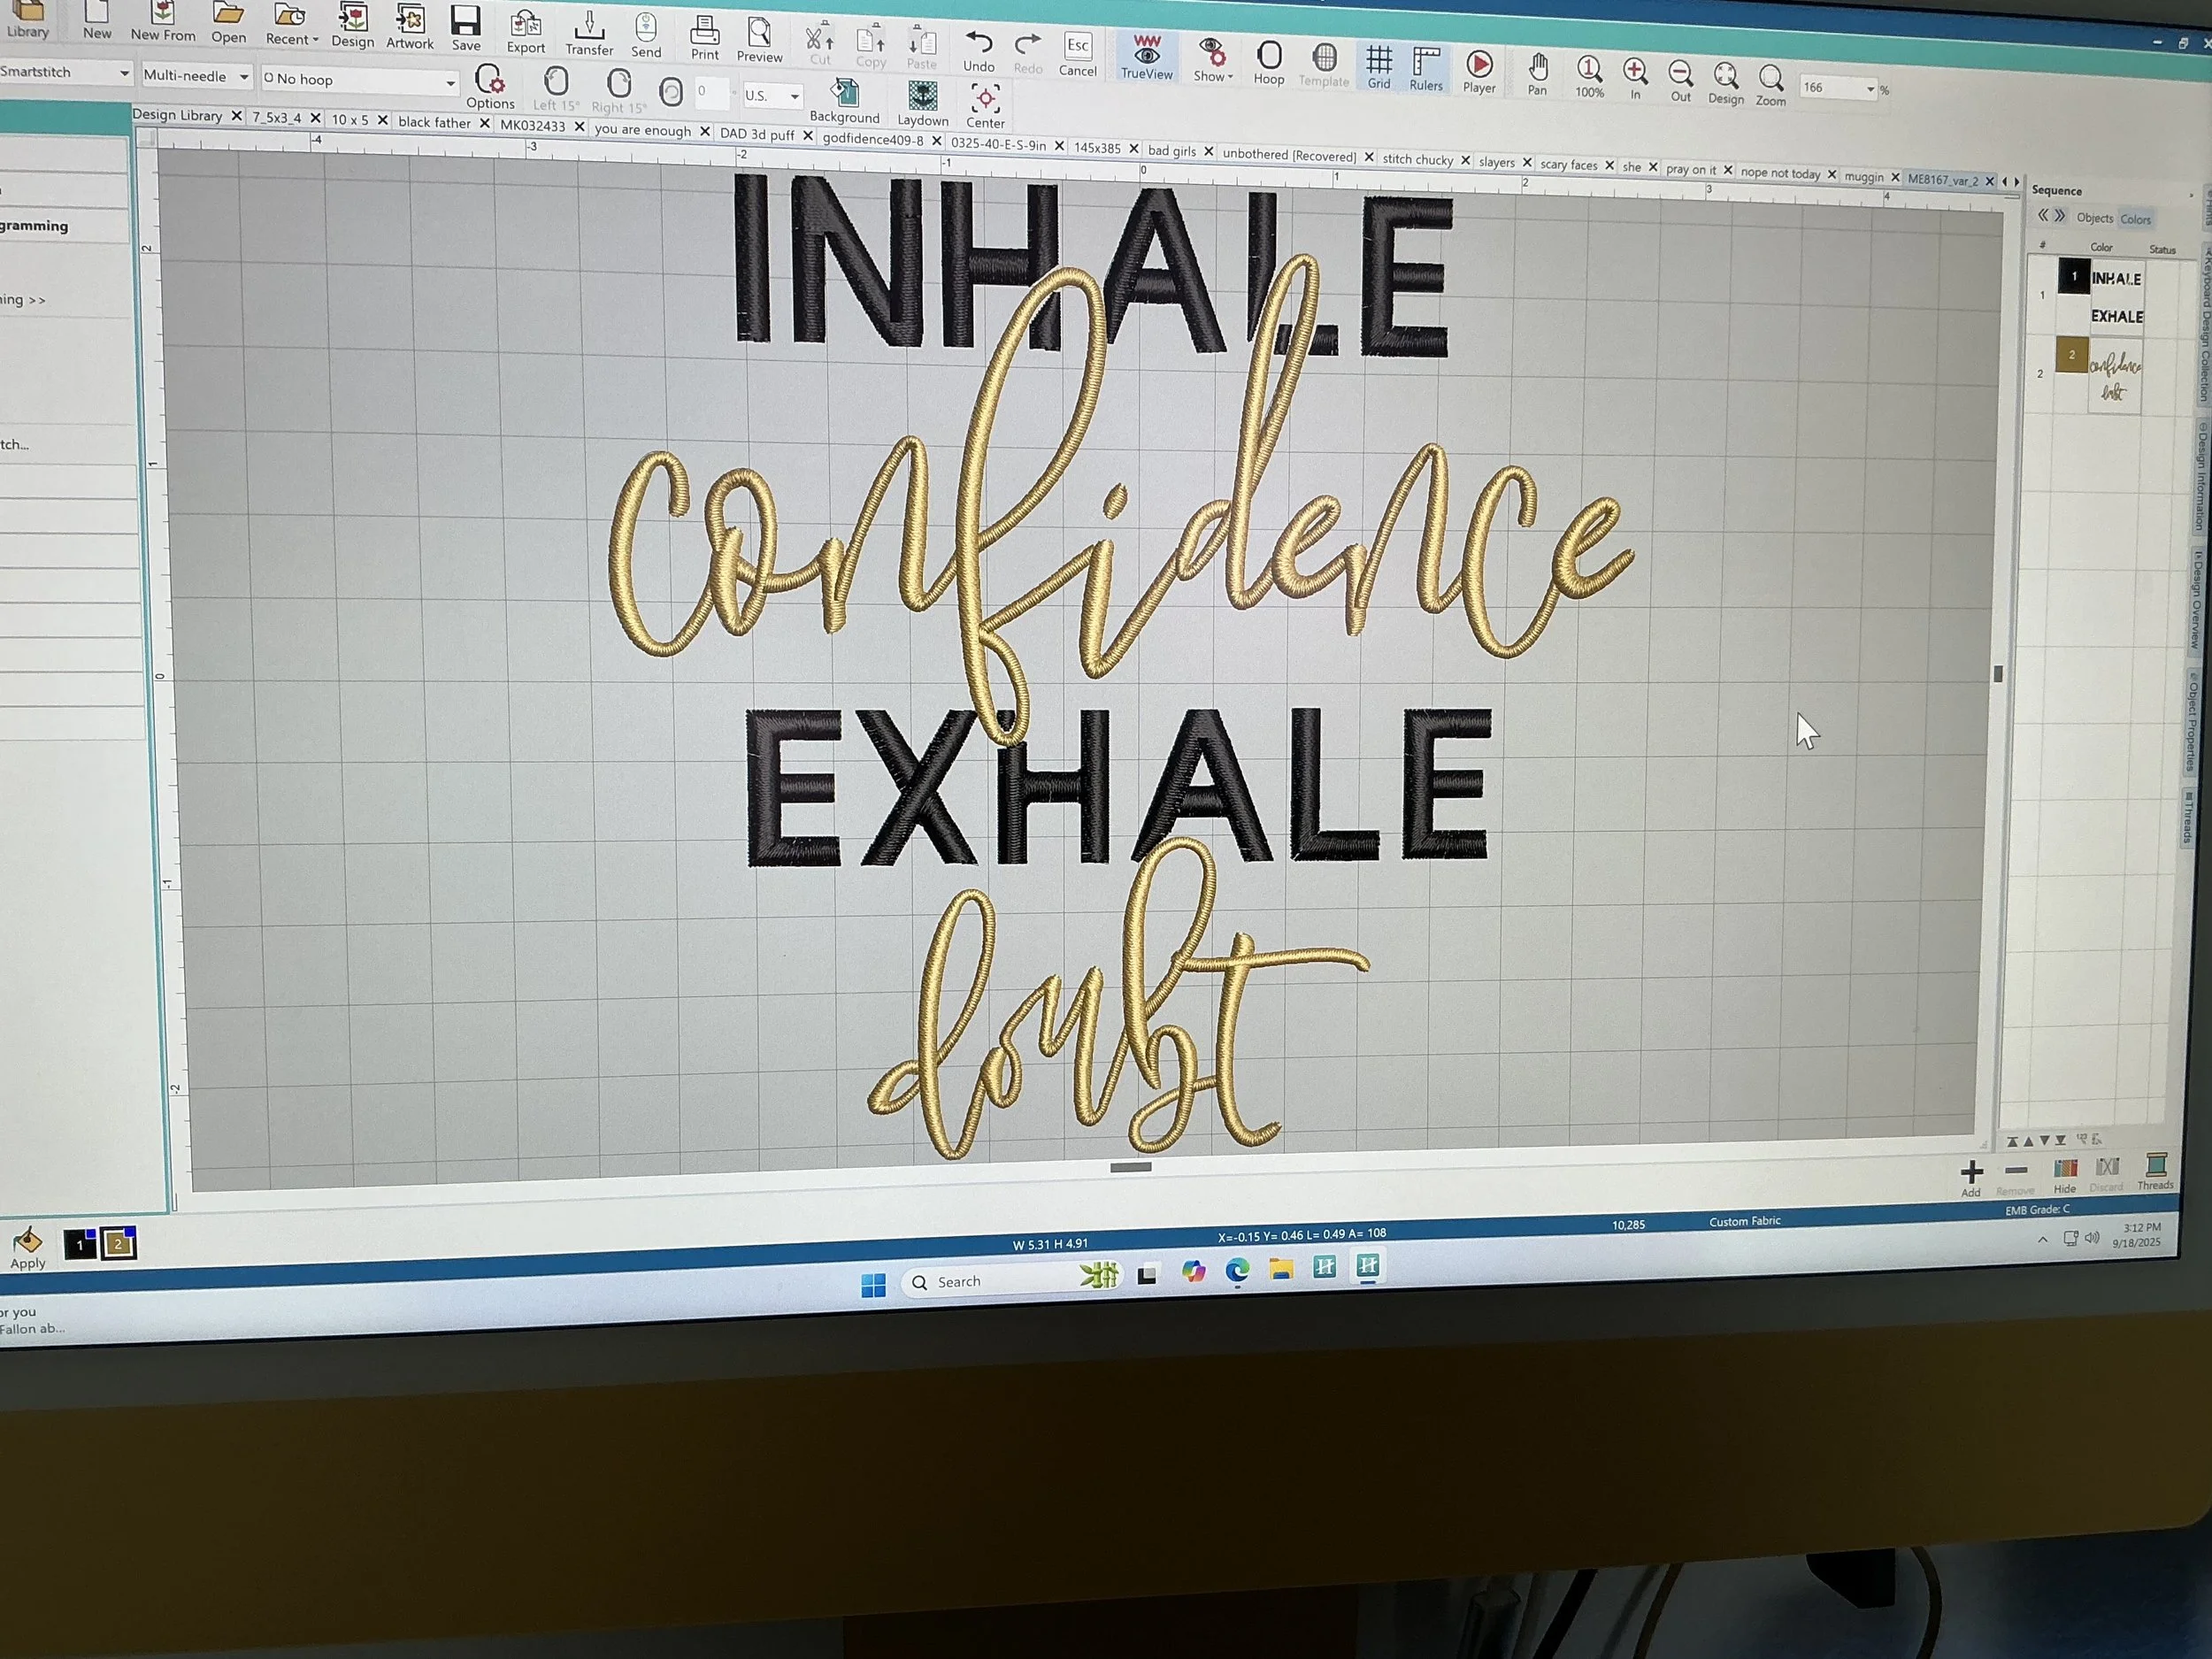Click the TrueView toggle icon
2212x1659 pixels.
click(1146, 56)
